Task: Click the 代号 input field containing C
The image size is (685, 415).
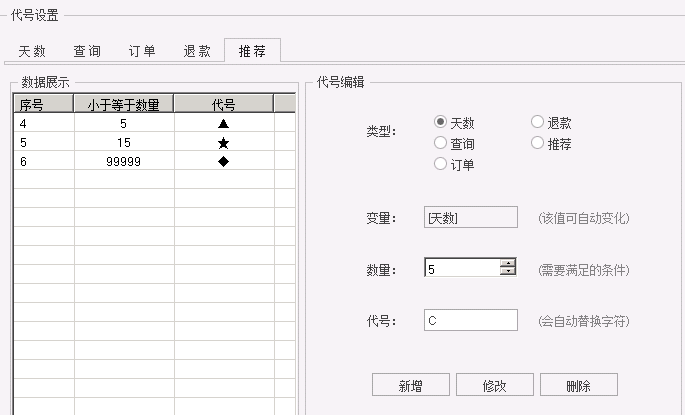Action: pyautogui.click(x=471, y=320)
